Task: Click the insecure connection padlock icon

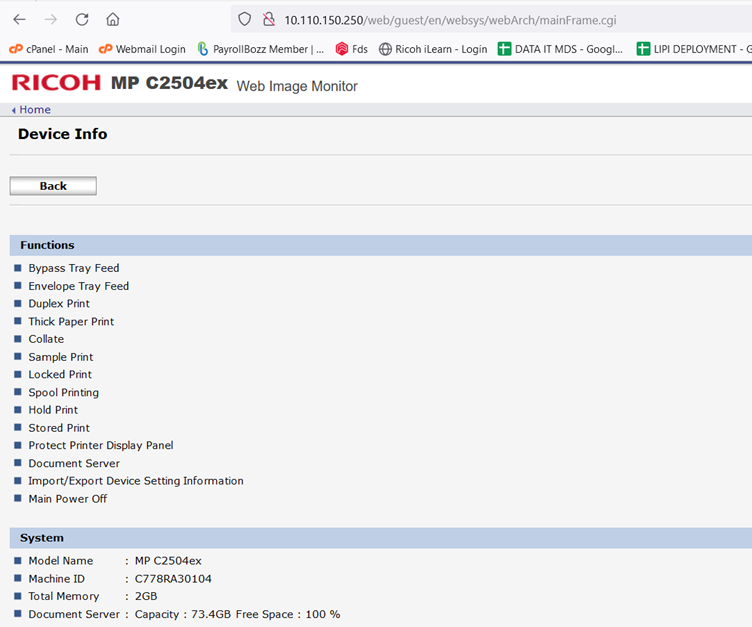Action: click(x=269, y=20)
